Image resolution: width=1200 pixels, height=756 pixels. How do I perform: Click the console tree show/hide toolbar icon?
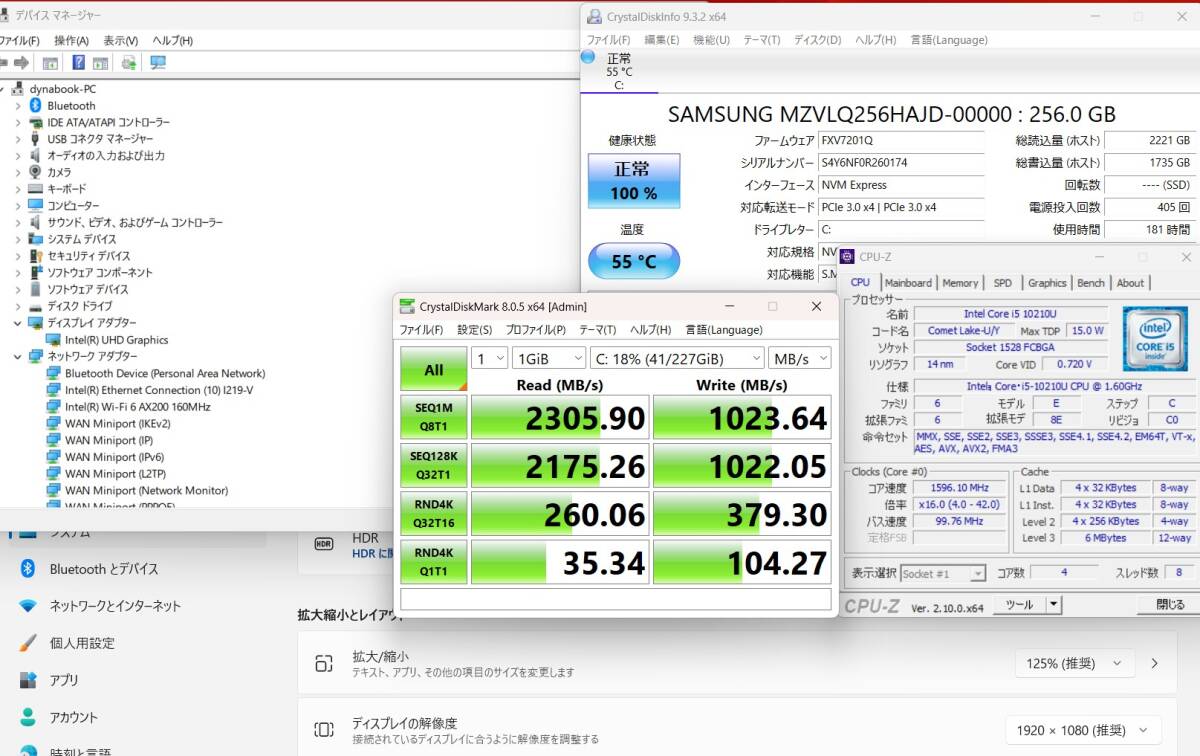click(50, 62)
